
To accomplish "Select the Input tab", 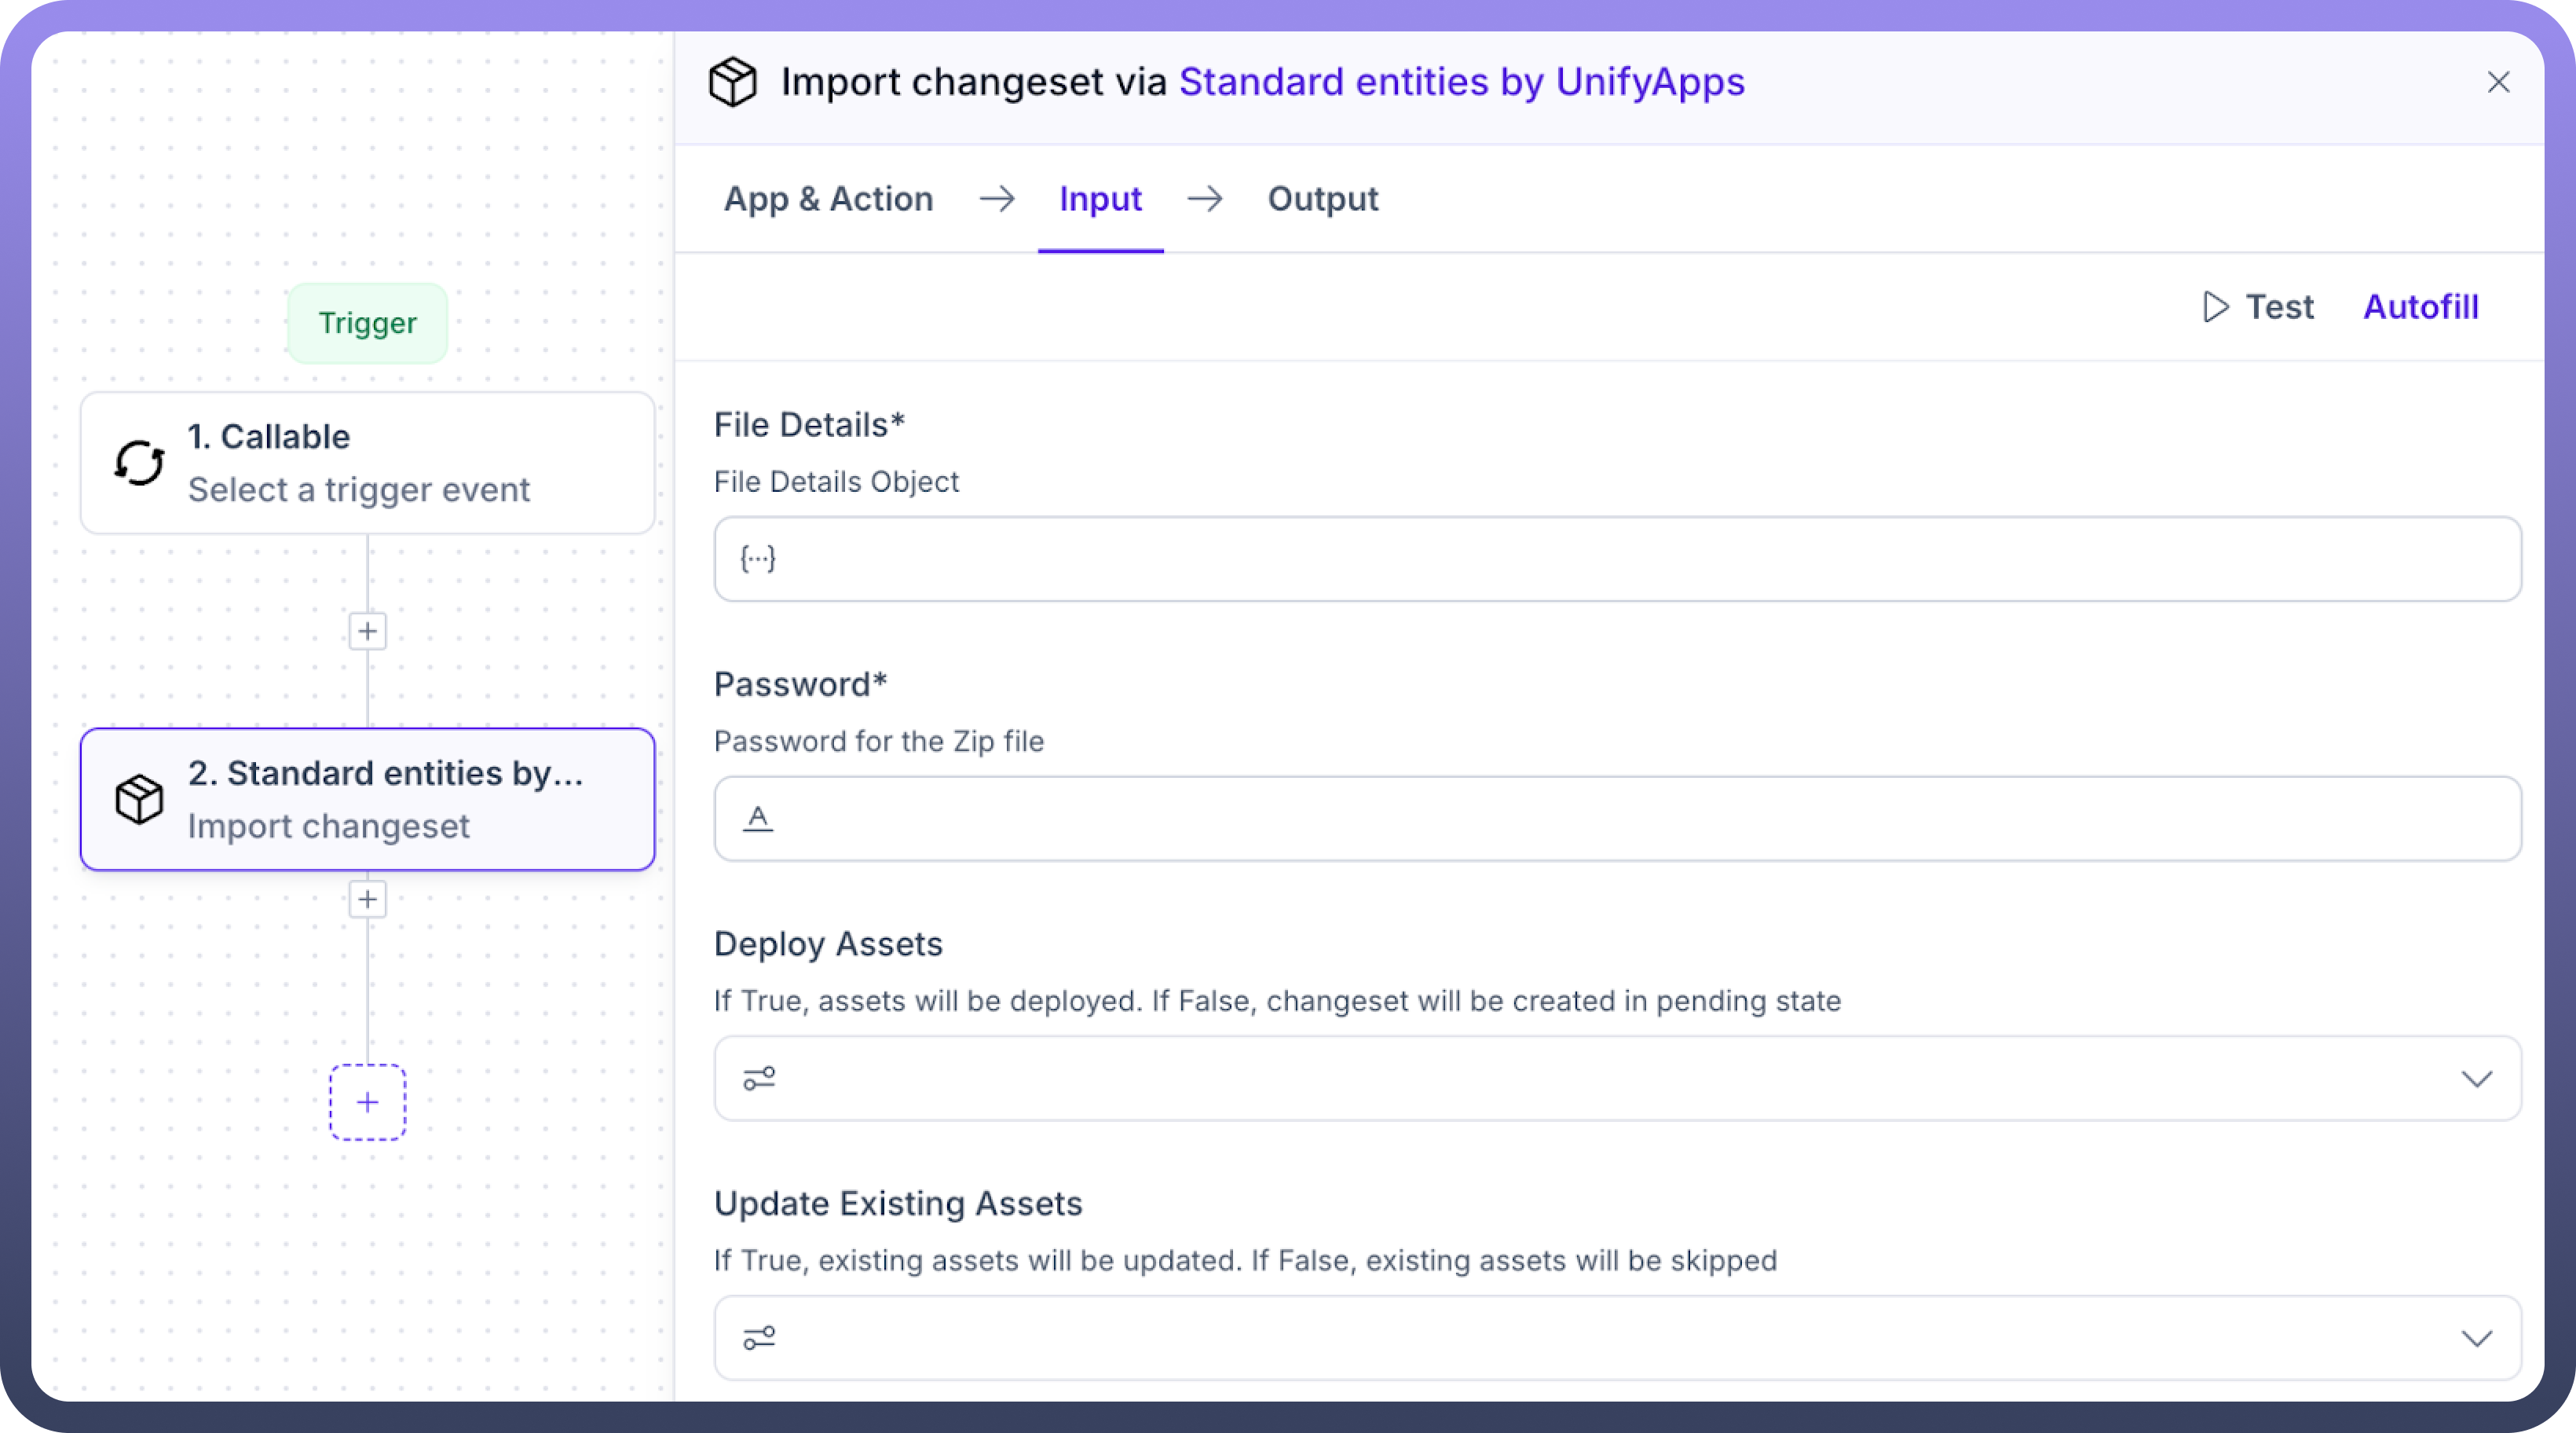I will point(1100,199).
